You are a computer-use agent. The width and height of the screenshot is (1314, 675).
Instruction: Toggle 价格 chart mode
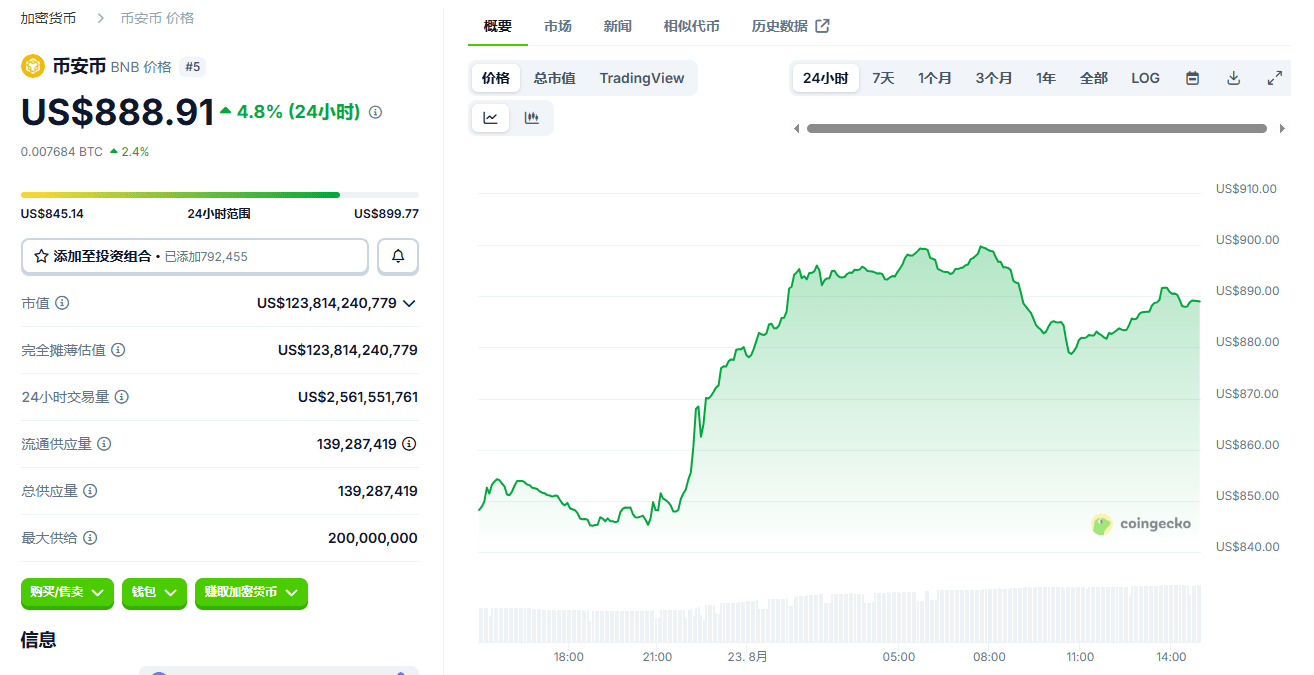tap(496, 78)
